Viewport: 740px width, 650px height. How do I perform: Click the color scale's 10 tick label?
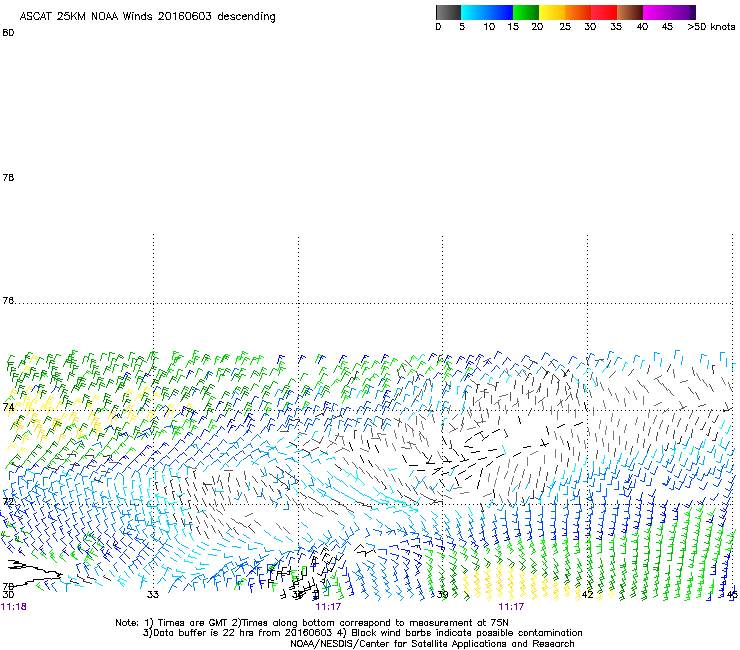[x=489, y=27]
